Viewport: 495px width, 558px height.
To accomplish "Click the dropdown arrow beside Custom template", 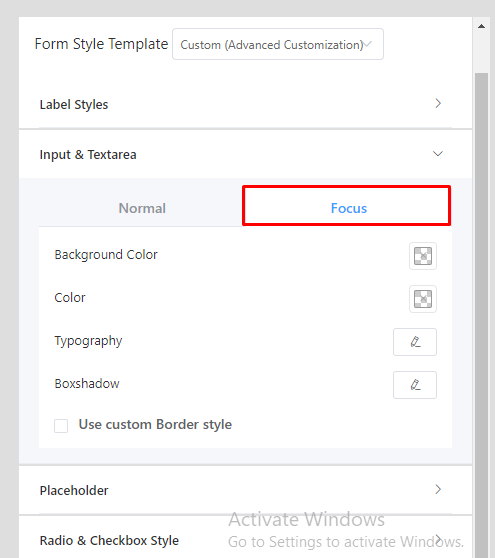I will (x=368, y=44).
